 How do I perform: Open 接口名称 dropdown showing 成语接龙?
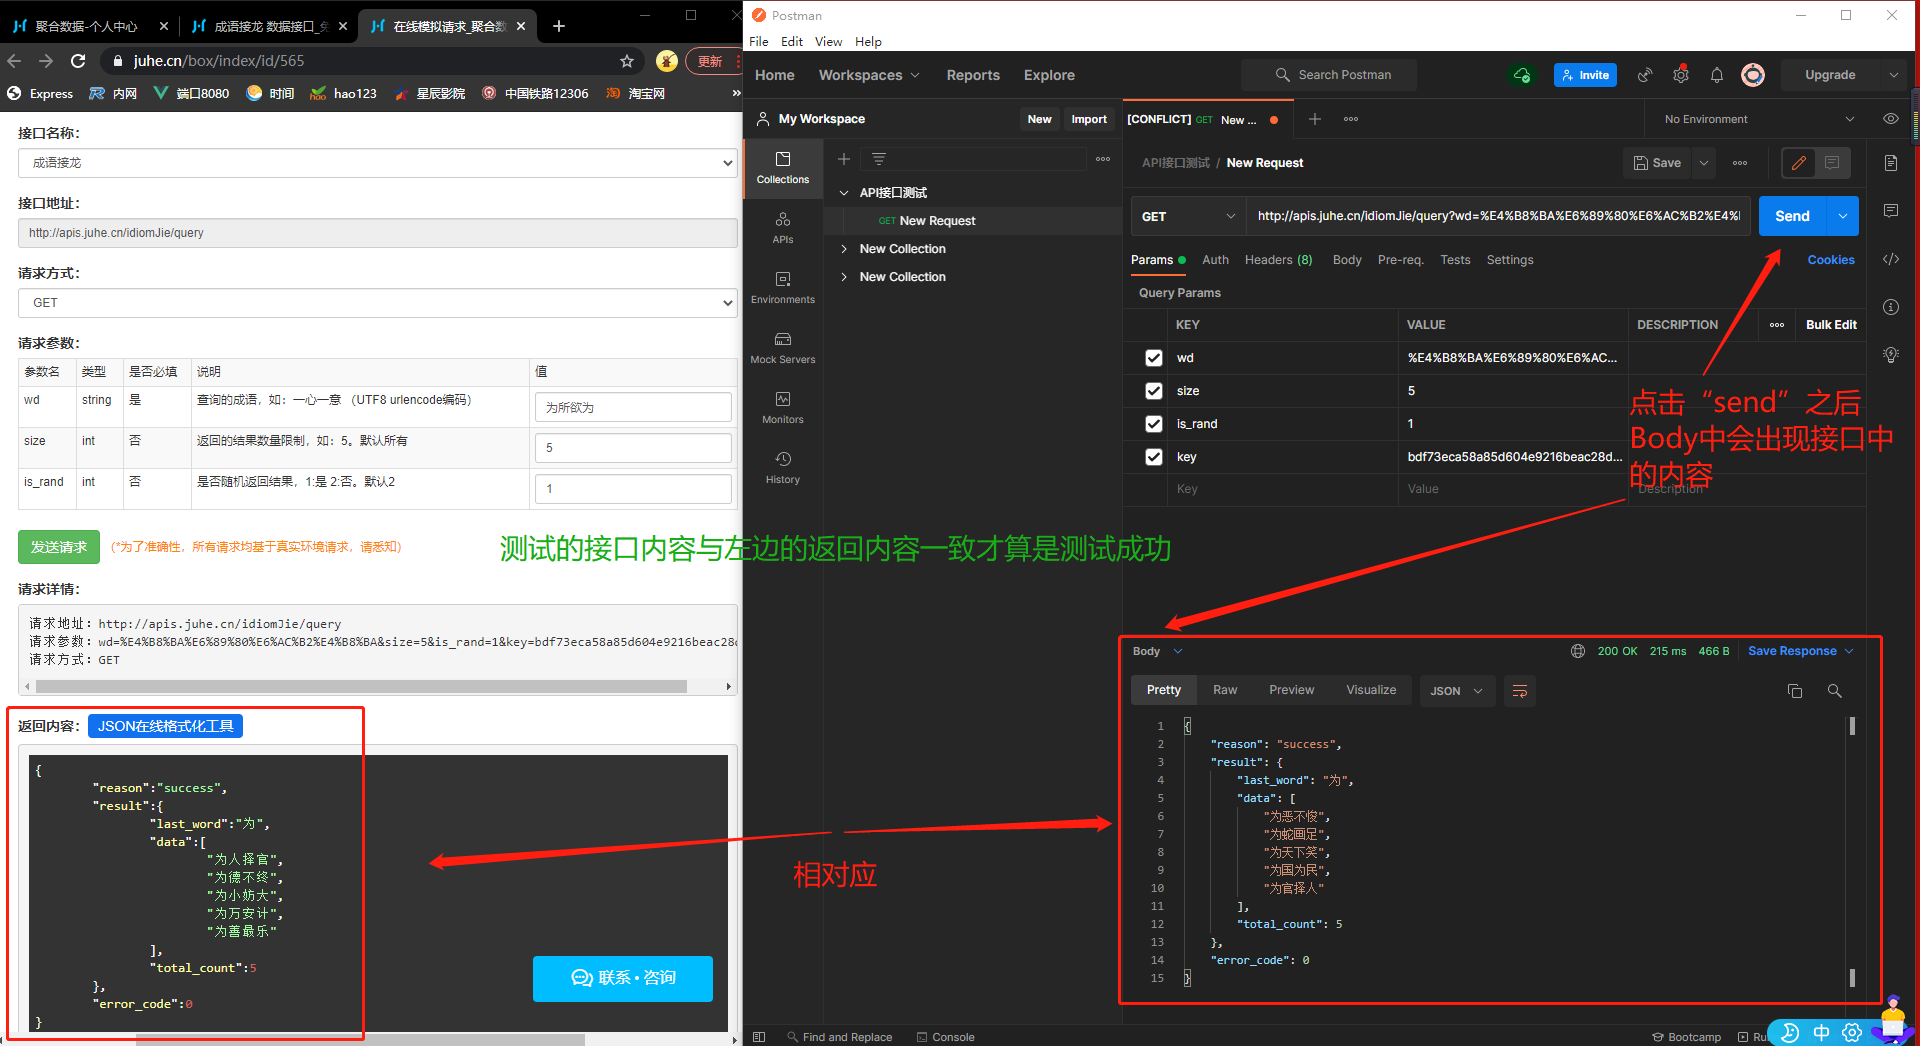click(x=378, y=163)
